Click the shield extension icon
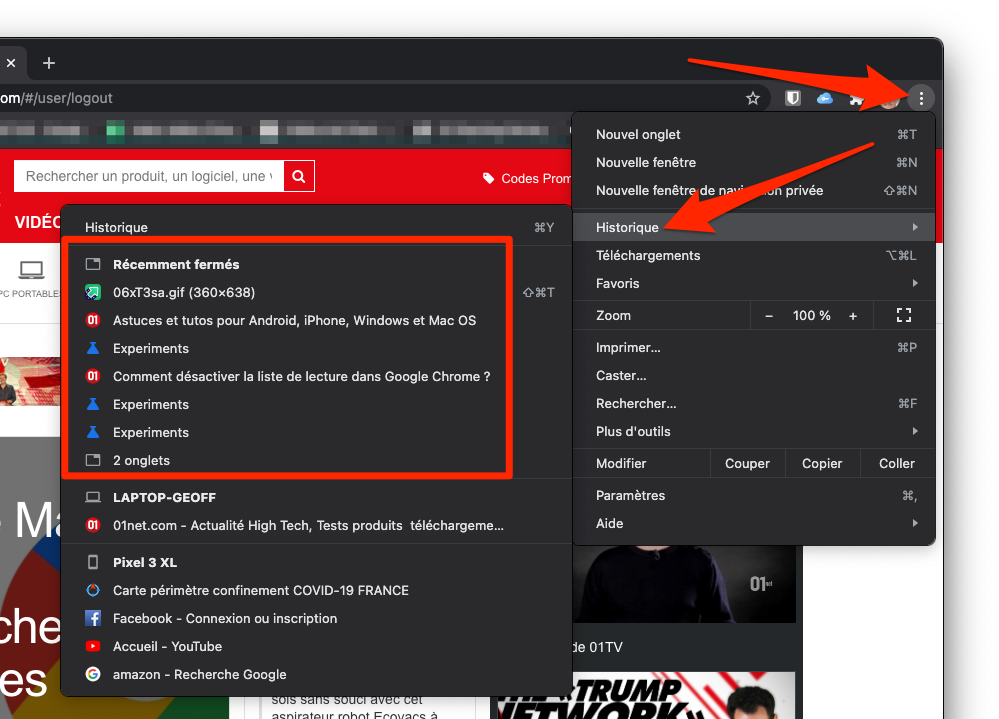This screenshot has width=999, height=719. (x=792, y=98)
